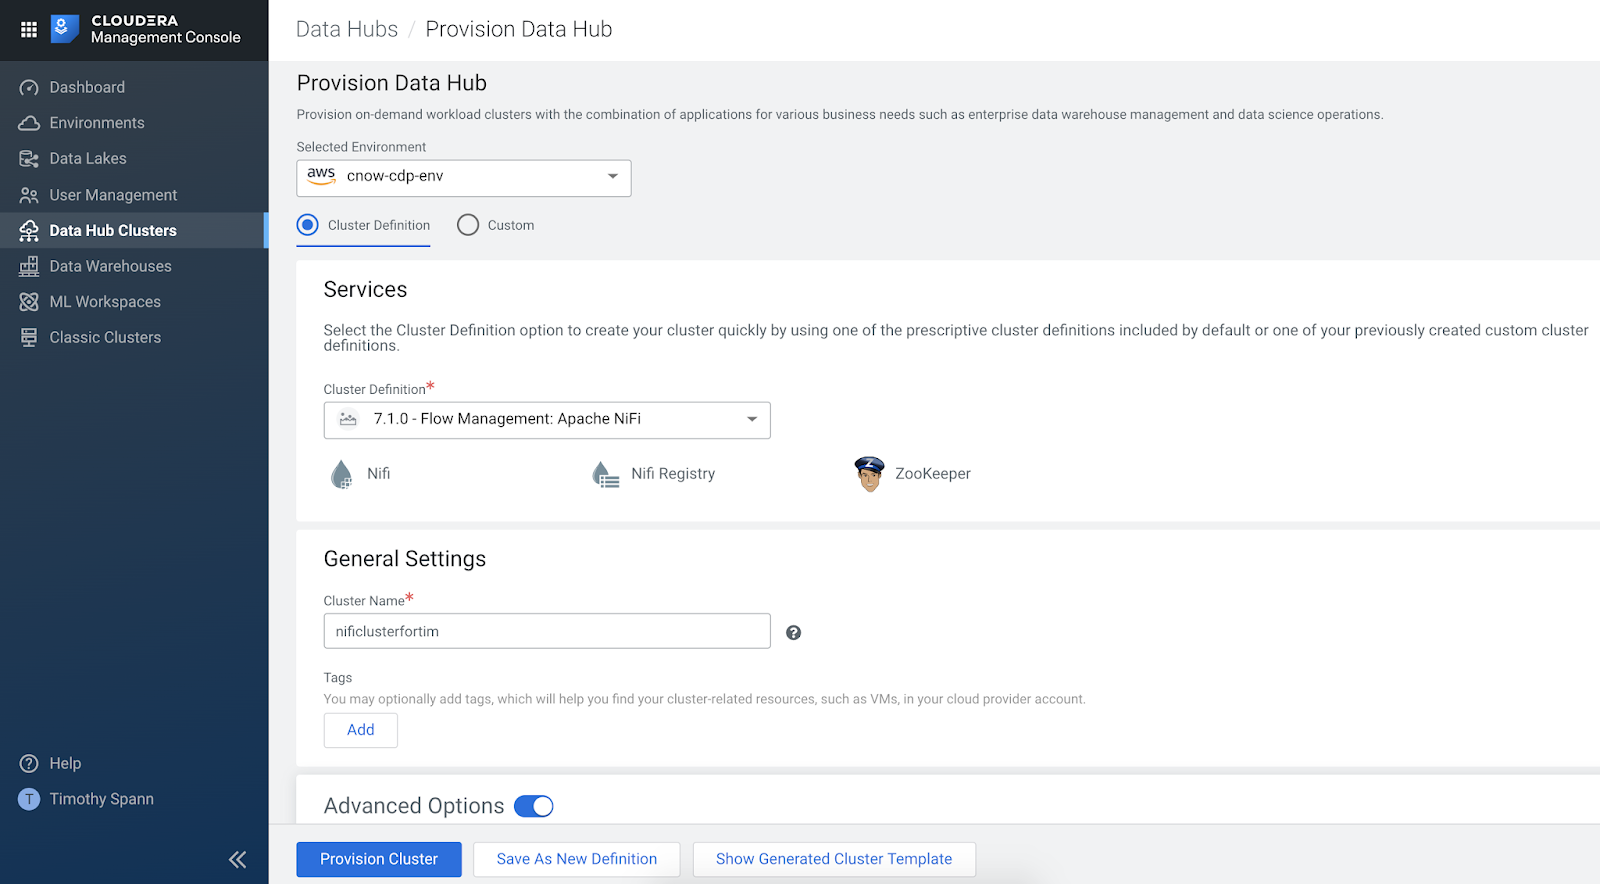
Task: Open Data Warehouses in the sidebar
Action: pos(110,266)
